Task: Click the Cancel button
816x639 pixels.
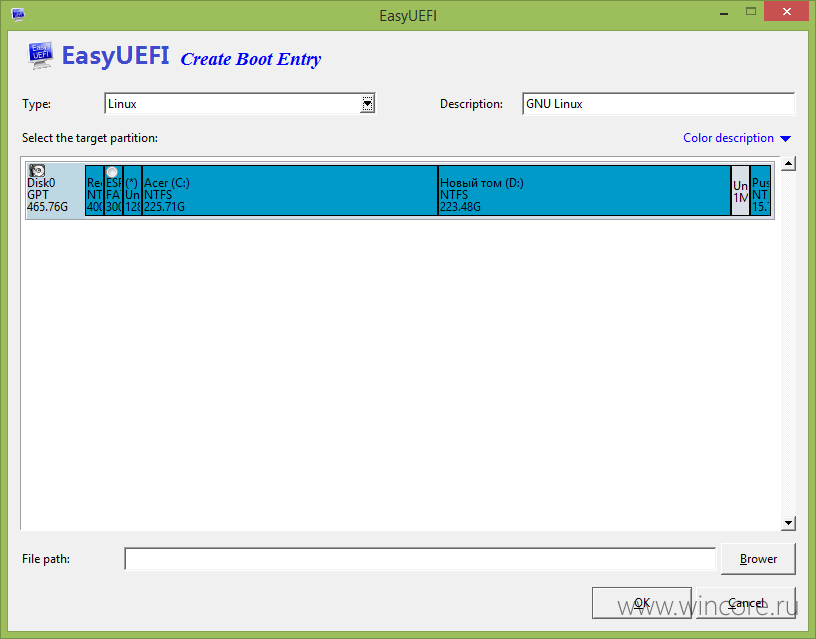Action: (746, 603)
